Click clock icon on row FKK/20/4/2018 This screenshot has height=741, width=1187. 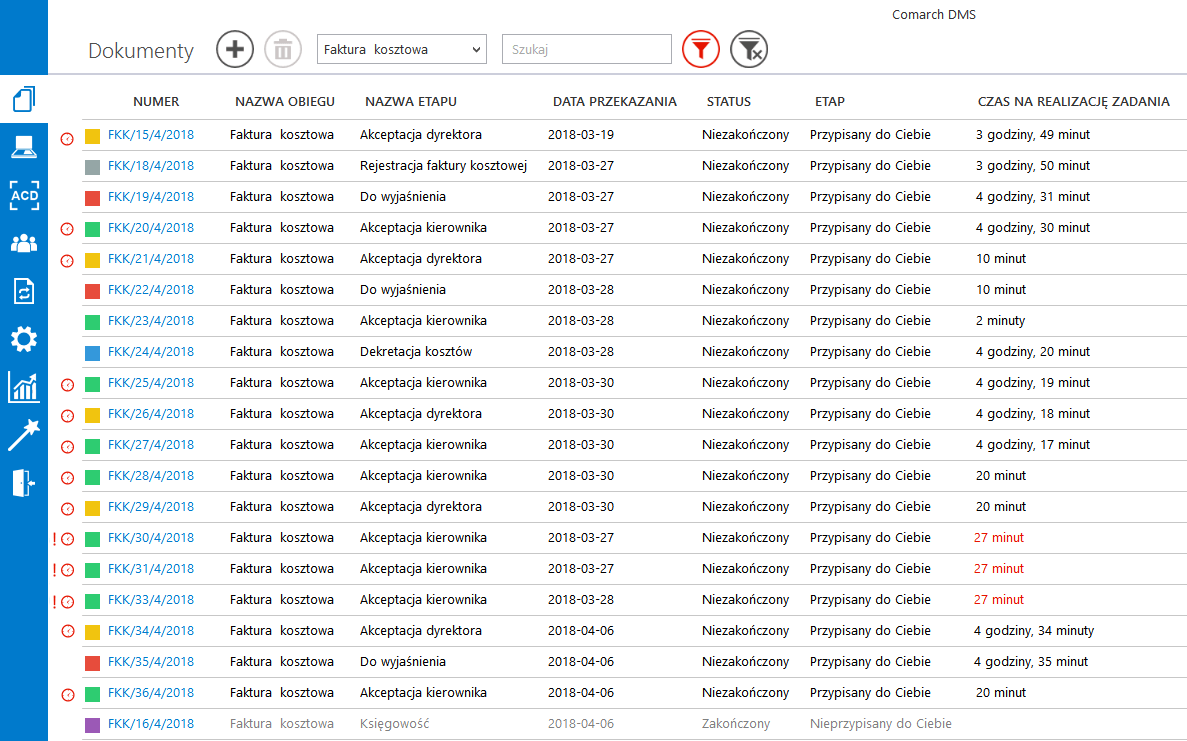(67, 229)
